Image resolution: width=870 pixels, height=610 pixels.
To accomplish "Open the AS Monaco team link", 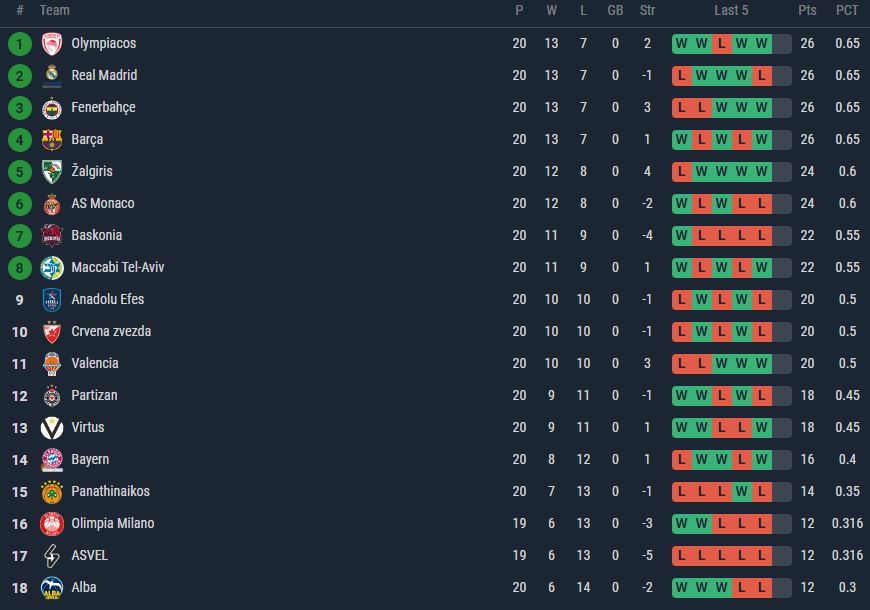I will [103, 203].
